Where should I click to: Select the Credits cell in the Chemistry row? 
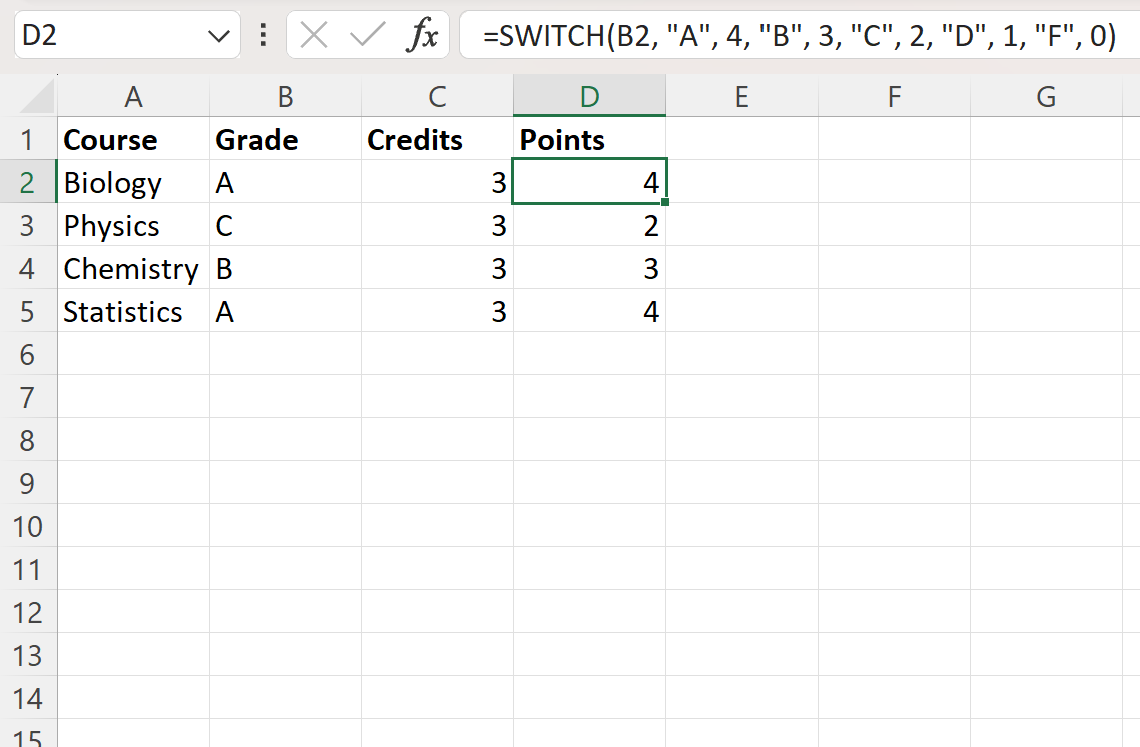coord(437,268)
